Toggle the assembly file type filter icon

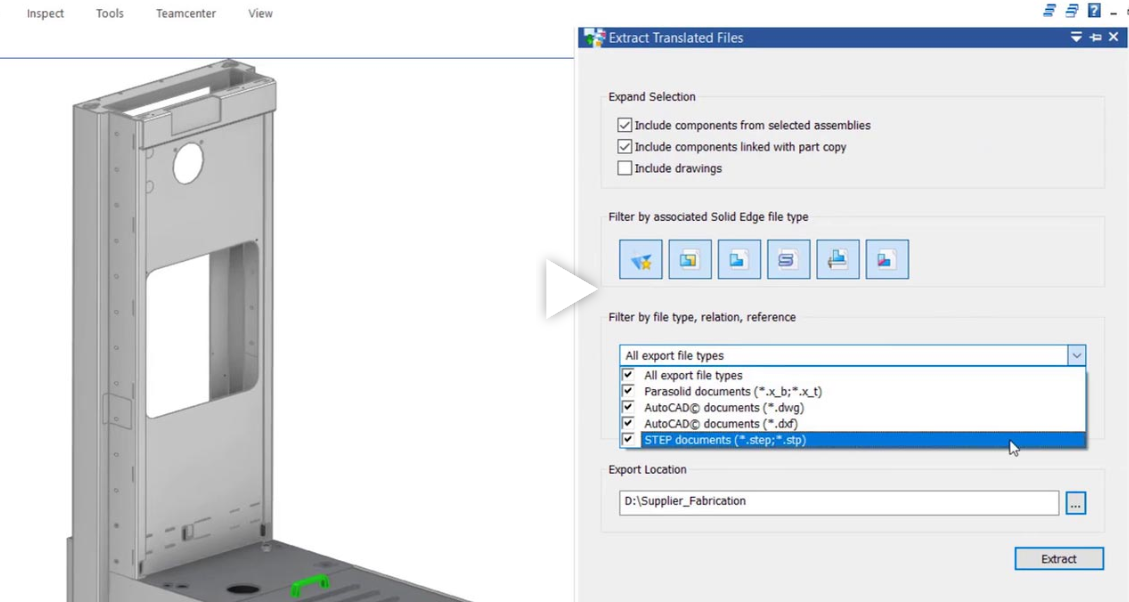[x=690, y=259]
